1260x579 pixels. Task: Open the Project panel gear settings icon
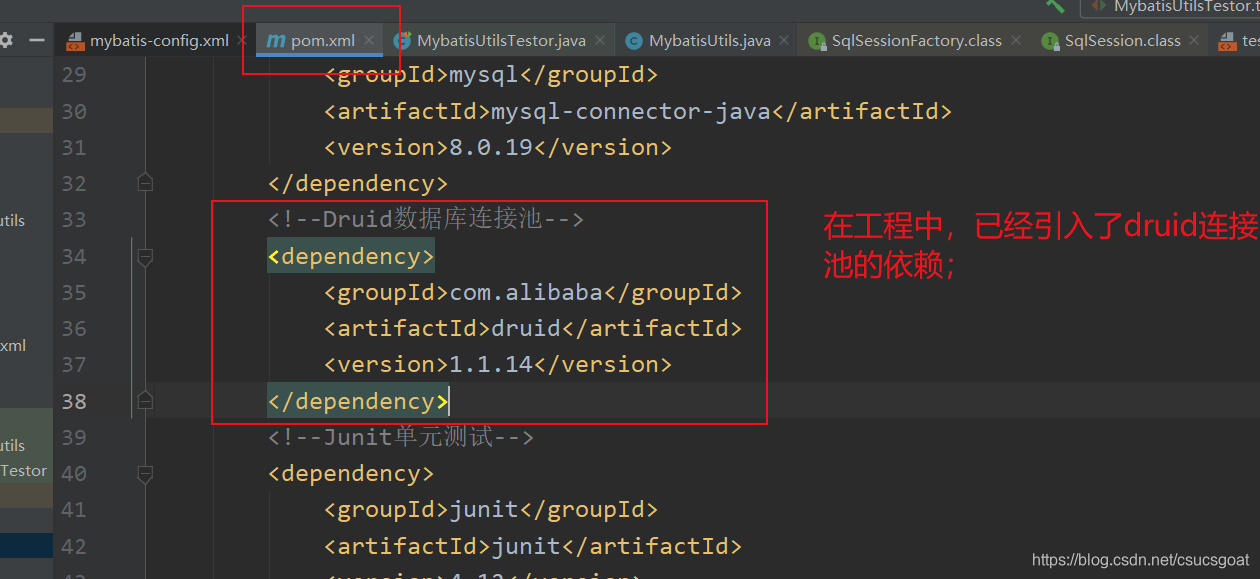pyautogui.click(x=6, y=41)
